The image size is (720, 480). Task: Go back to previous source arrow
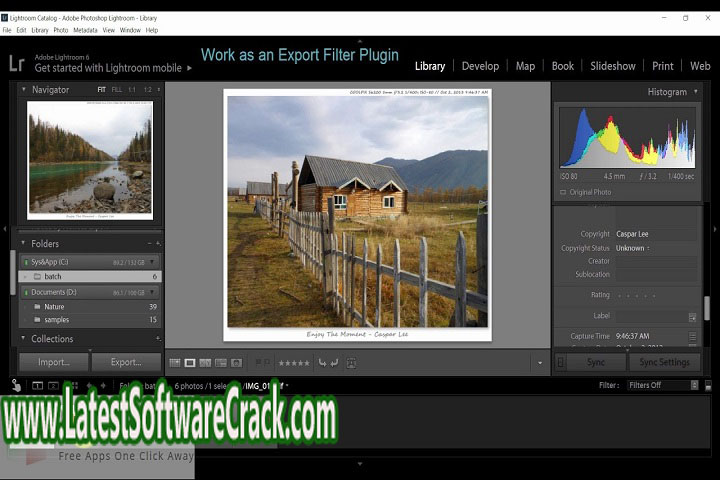pos(89,385)
